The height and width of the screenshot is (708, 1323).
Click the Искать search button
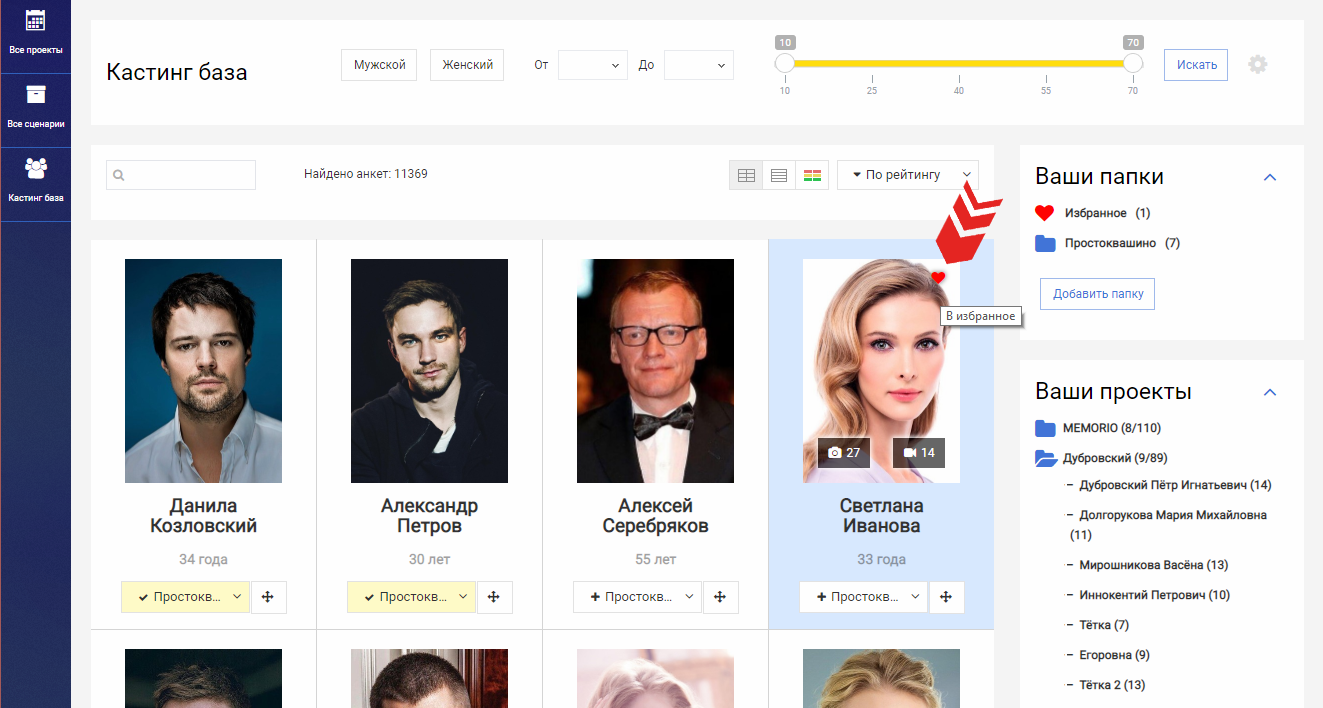[1196, 65]
